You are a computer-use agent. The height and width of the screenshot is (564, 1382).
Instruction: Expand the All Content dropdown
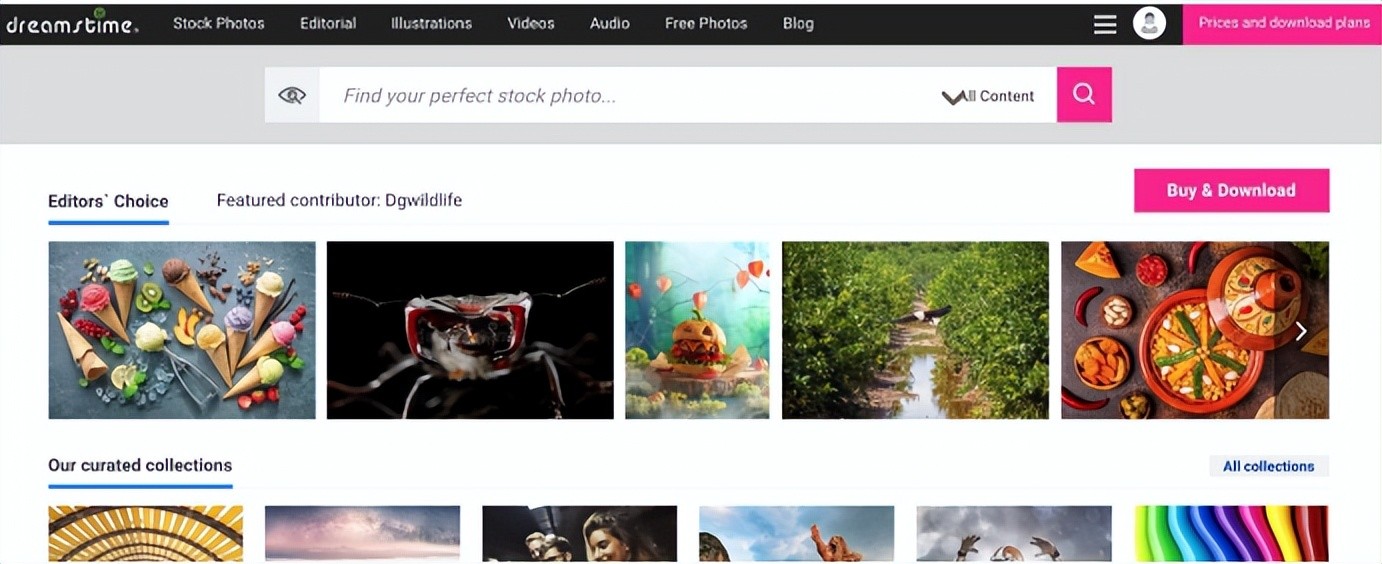(x=989, y=96)
